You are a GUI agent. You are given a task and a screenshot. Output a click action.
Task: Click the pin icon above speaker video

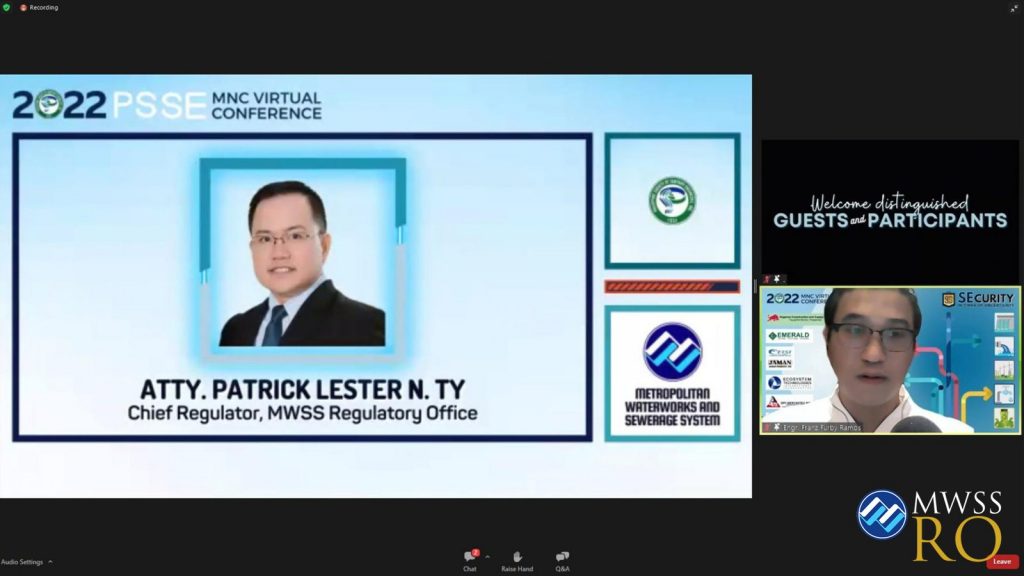pyautogui.click(x=777, y=280)
